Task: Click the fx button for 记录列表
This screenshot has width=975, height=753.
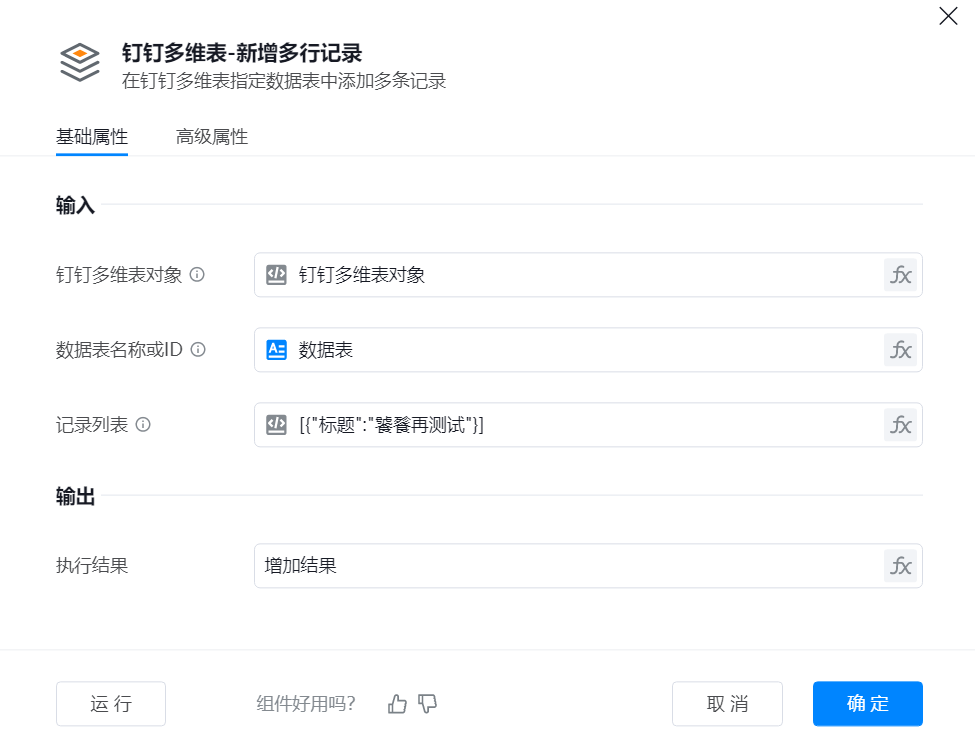Action: click(x=900, y=425)
